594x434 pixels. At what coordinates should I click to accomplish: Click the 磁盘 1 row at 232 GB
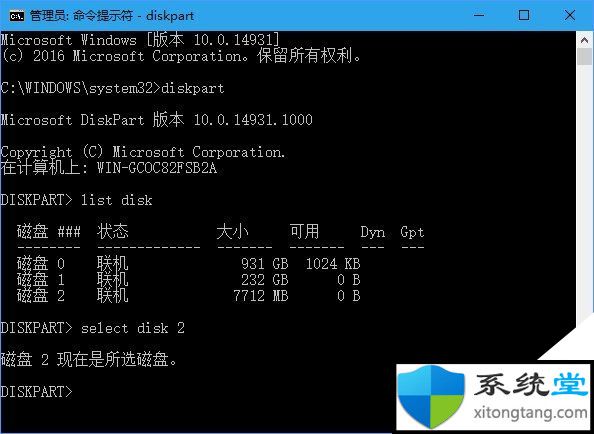pyautogui.click(x=188, y=279)
